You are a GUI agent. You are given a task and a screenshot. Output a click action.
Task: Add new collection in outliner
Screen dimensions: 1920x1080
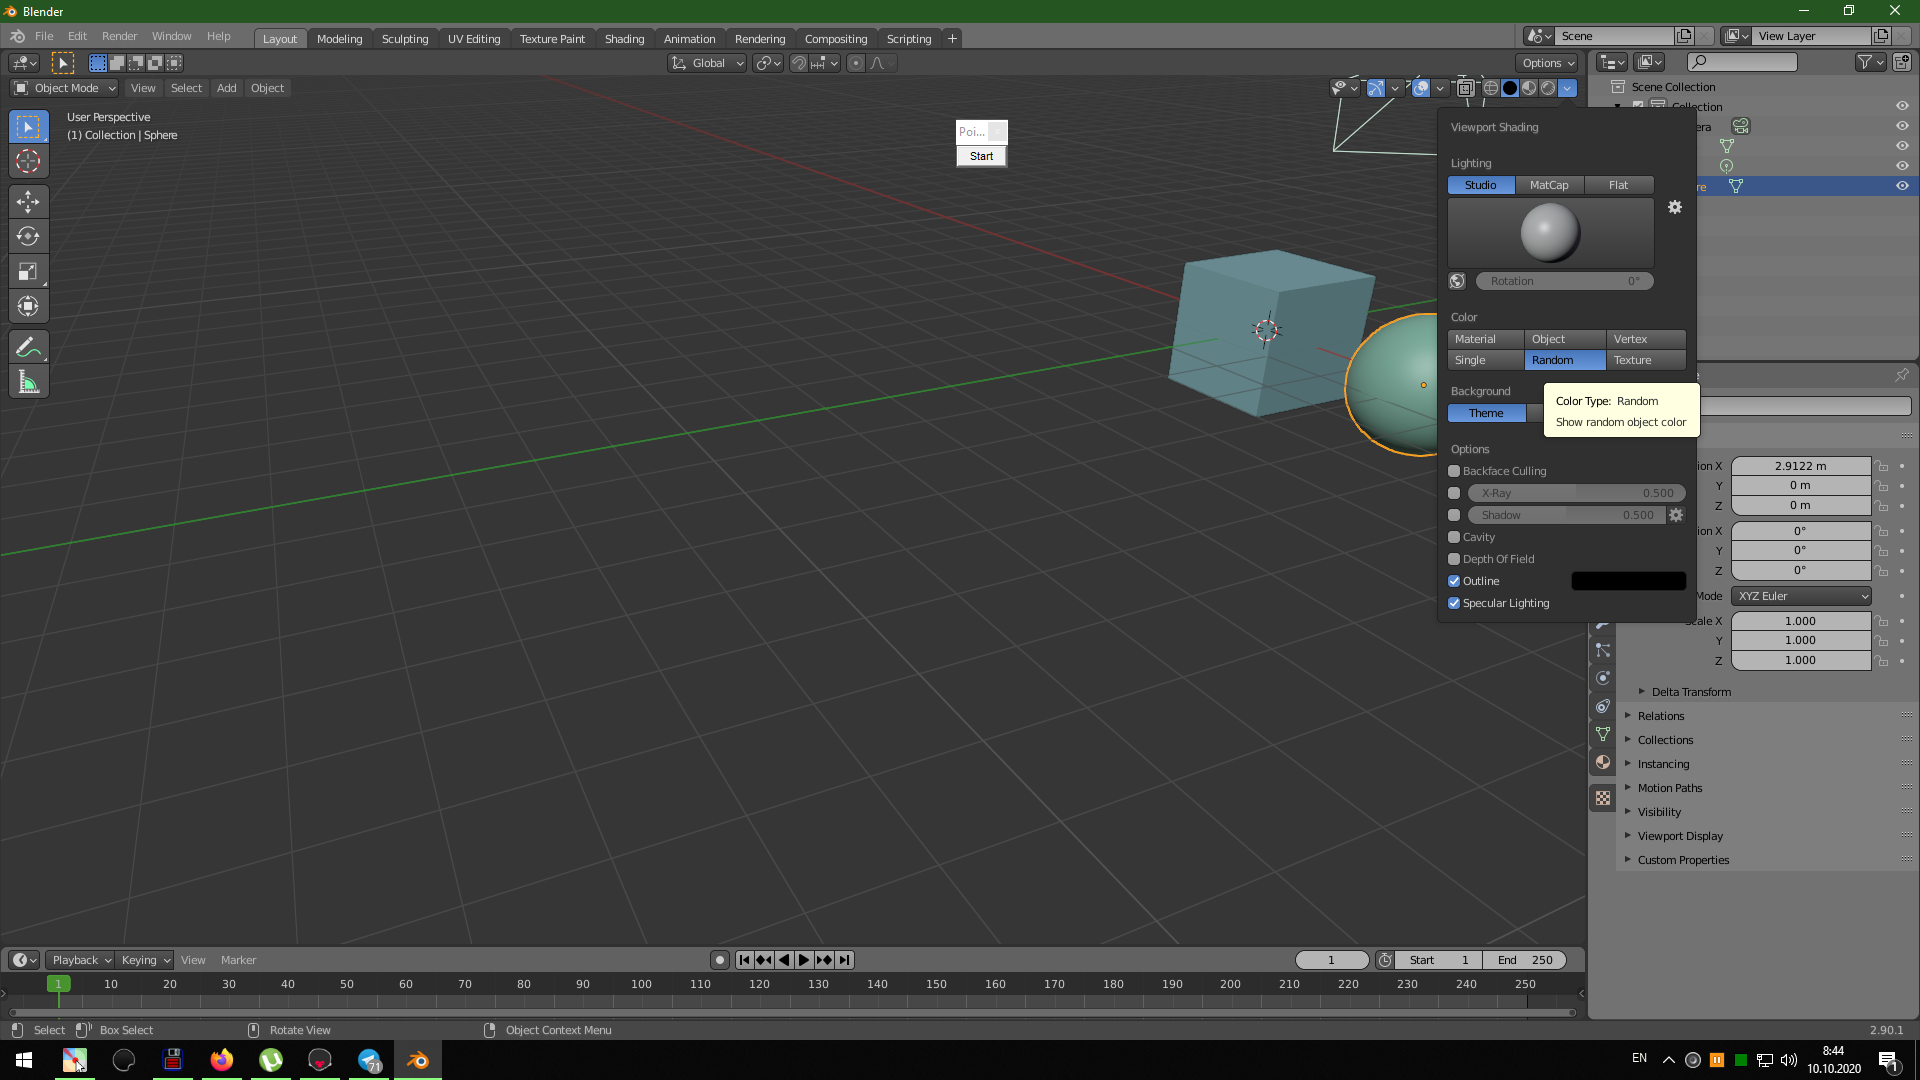coord(1902,62)
